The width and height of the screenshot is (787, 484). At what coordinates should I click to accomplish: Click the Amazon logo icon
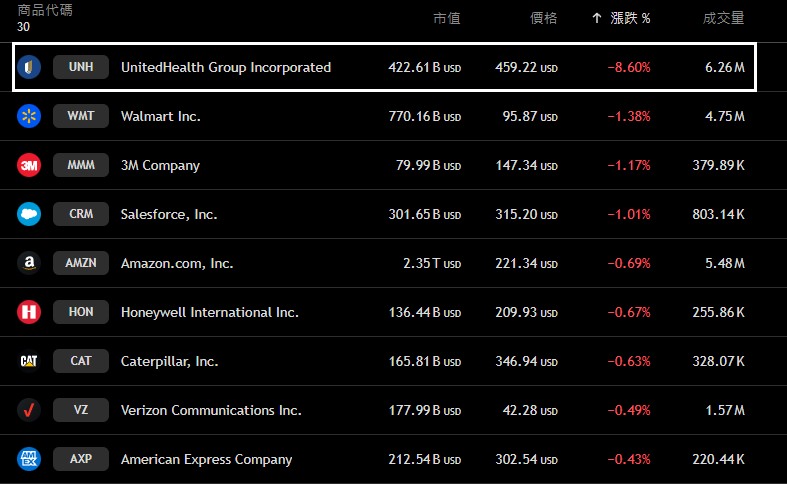click(29, 263)
